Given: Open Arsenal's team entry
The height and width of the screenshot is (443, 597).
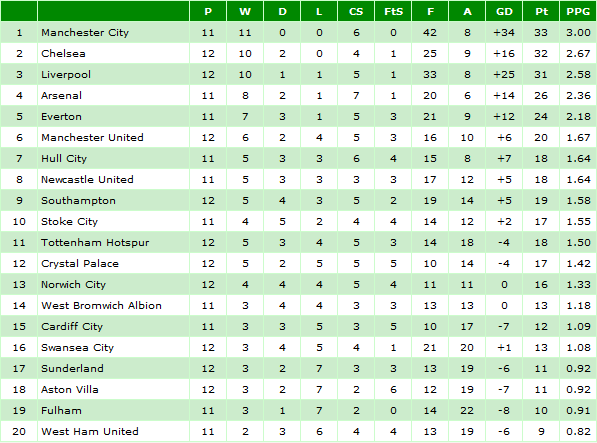Looking at the screenshot, I should click(x=61, y=96).
